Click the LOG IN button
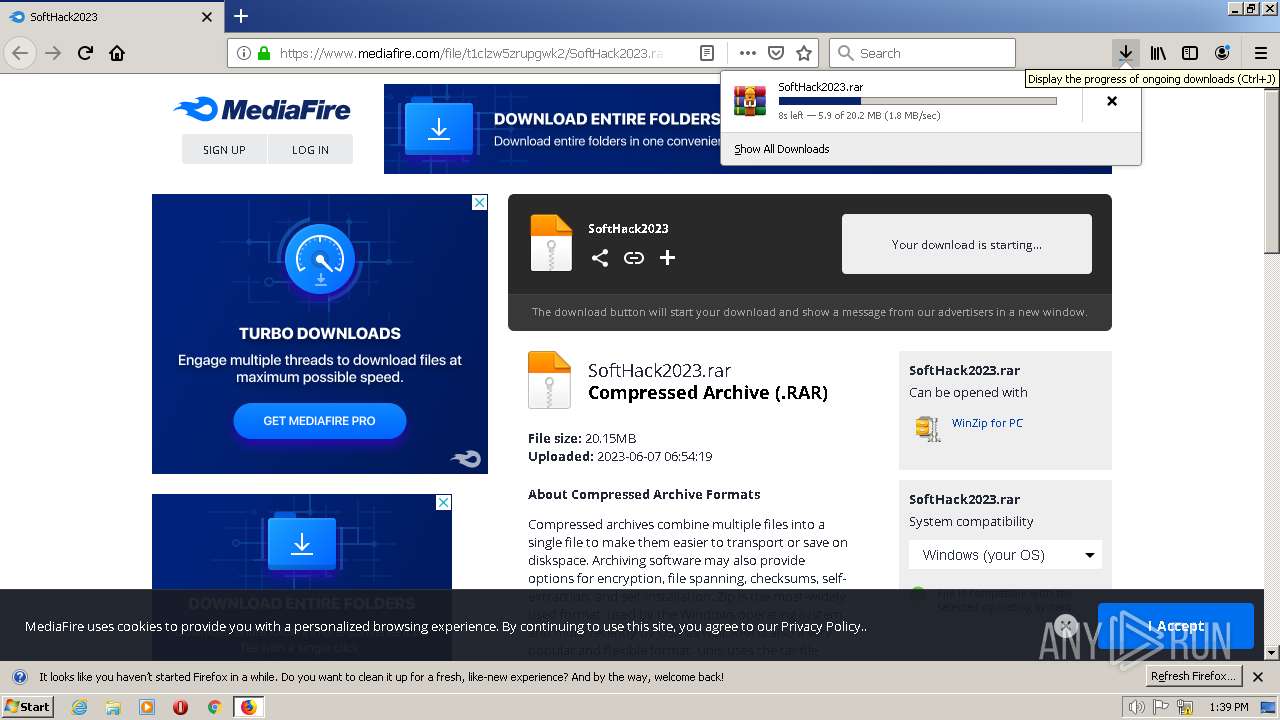This screenshot has width=1280, height=720. click(x=310, y=149)
